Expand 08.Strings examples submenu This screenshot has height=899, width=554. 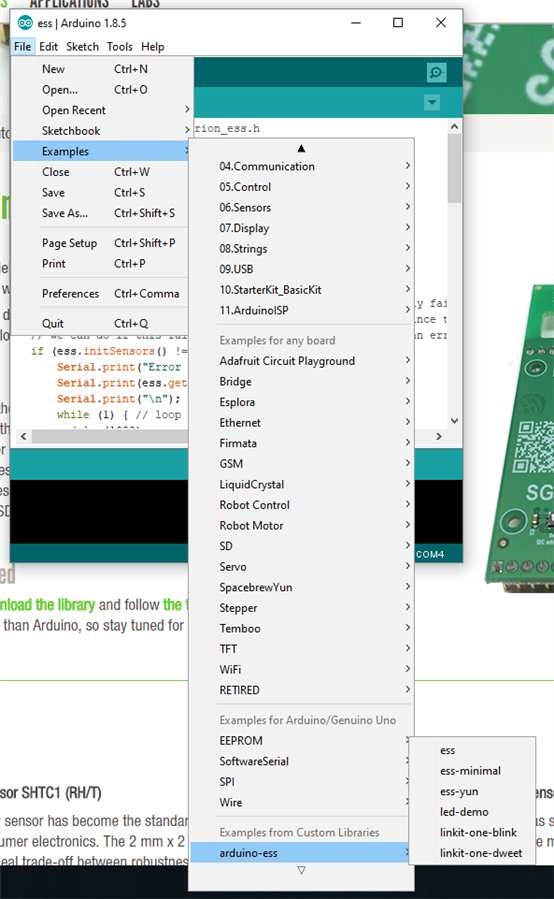pos(301,249)
